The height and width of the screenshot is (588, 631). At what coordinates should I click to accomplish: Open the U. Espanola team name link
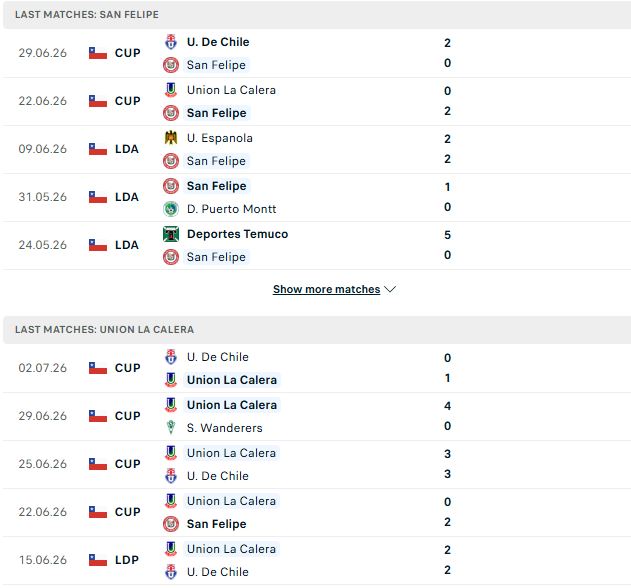point(220,138)
